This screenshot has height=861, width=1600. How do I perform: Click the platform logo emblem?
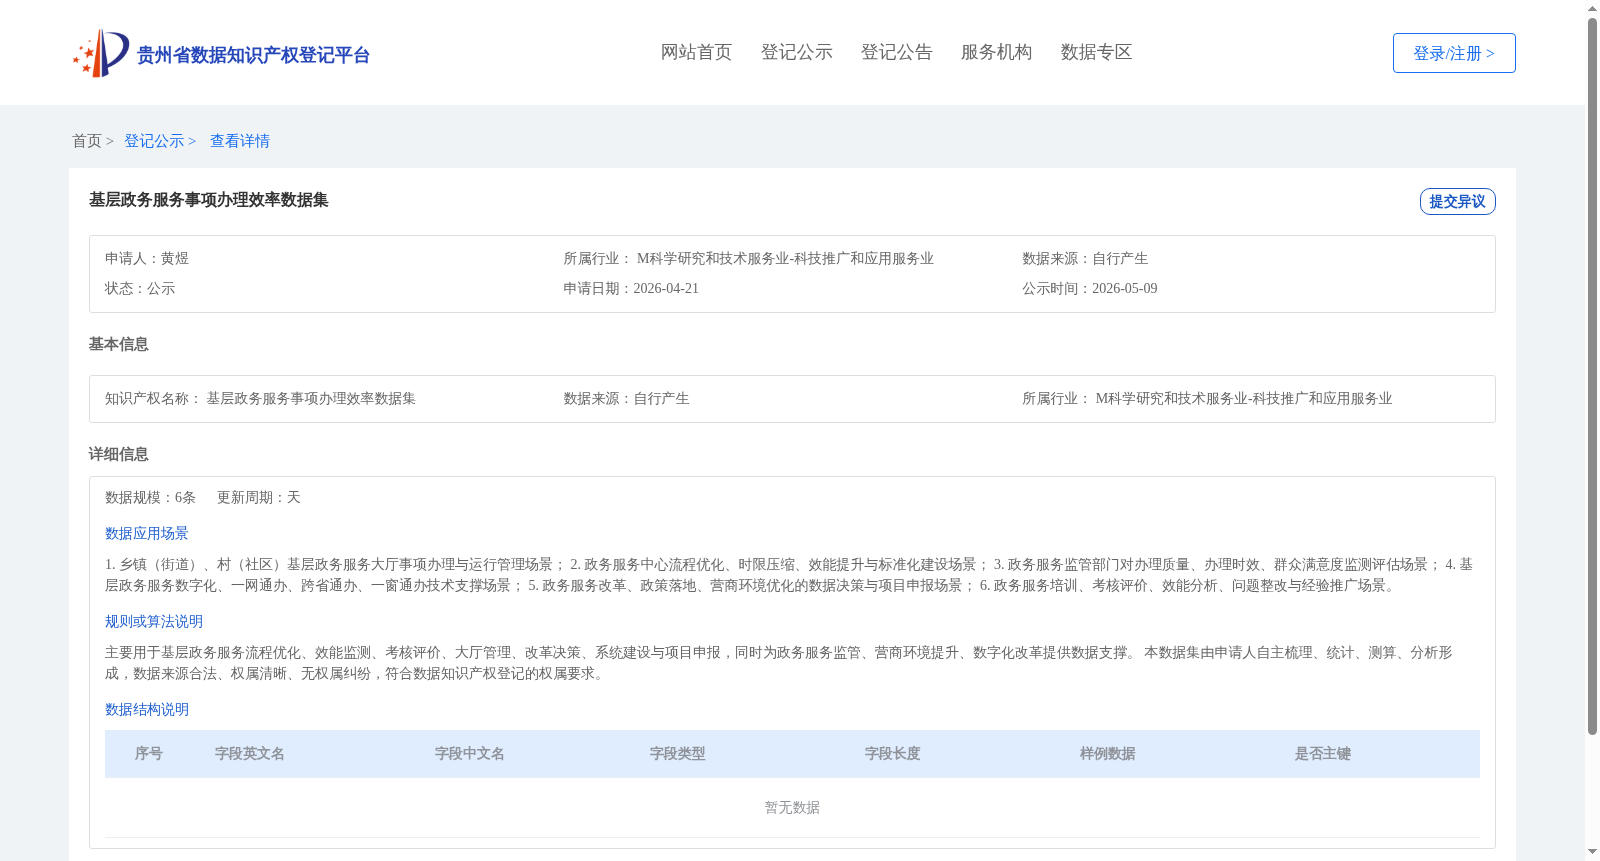101,53
